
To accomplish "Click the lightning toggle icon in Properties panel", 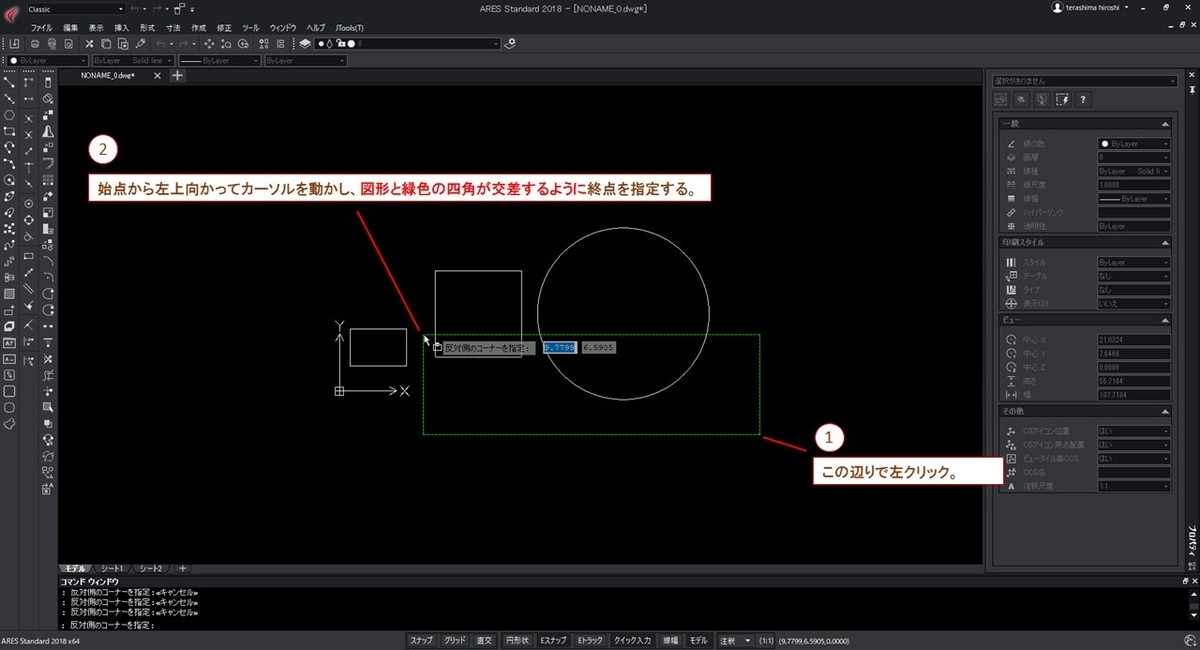I will click(x=1062, y=99).
